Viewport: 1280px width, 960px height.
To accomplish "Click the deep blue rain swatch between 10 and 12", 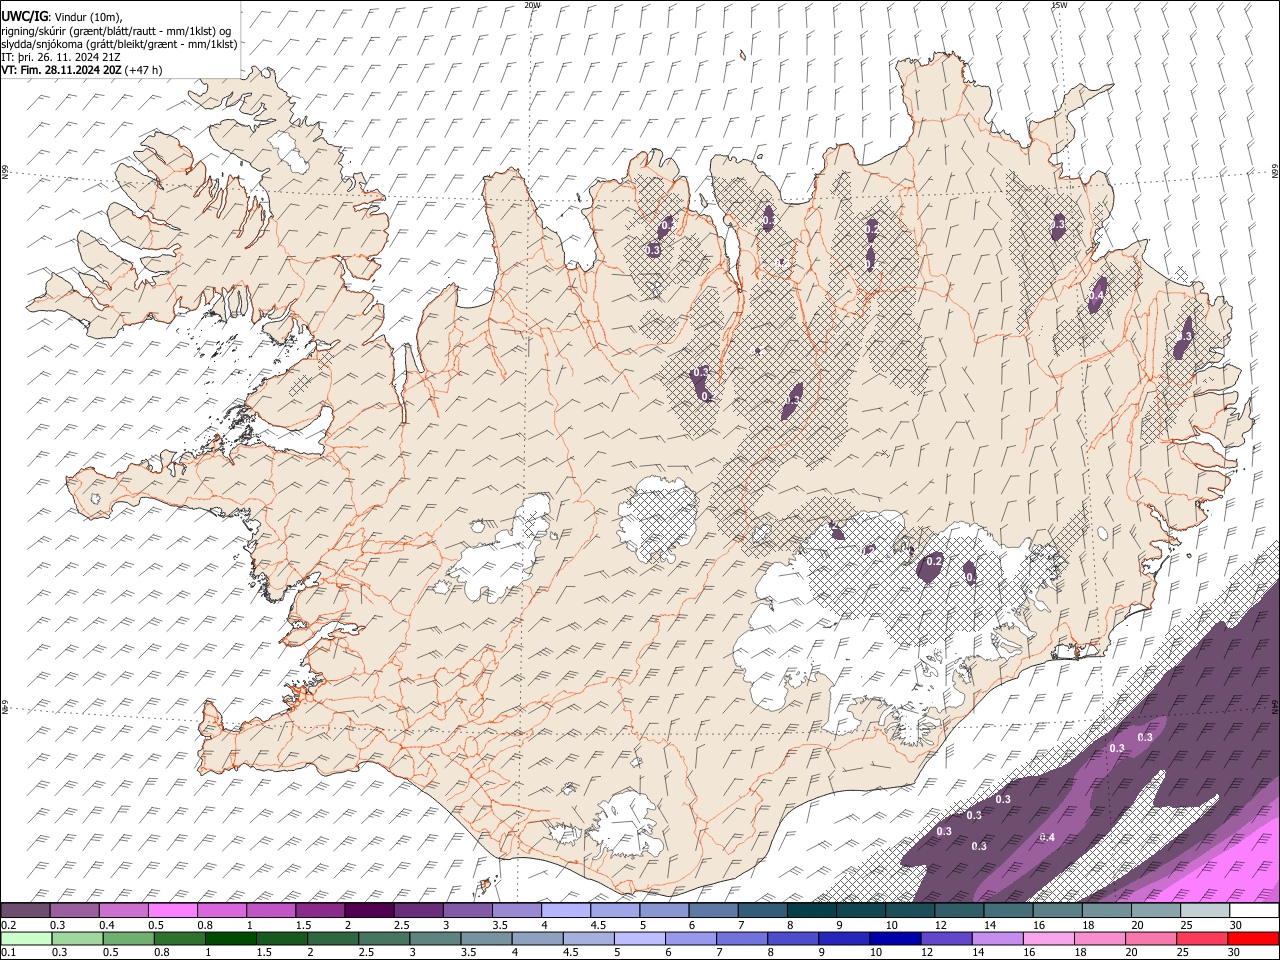I will [x=895, y=938].
